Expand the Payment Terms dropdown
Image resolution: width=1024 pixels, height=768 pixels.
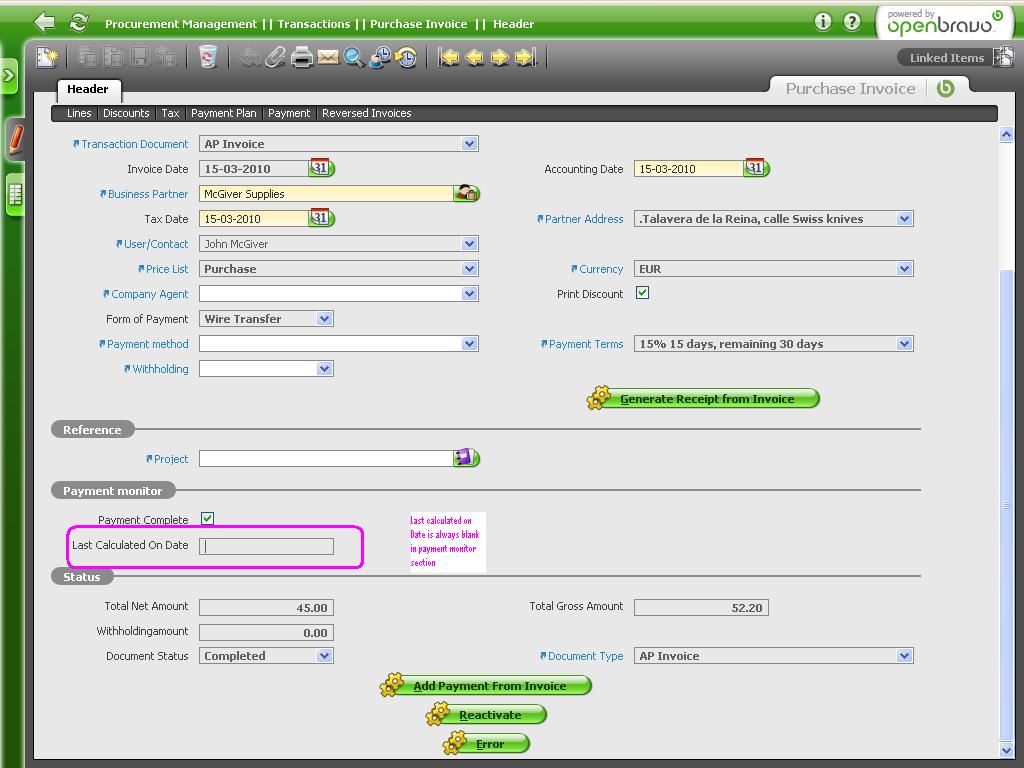904,344
